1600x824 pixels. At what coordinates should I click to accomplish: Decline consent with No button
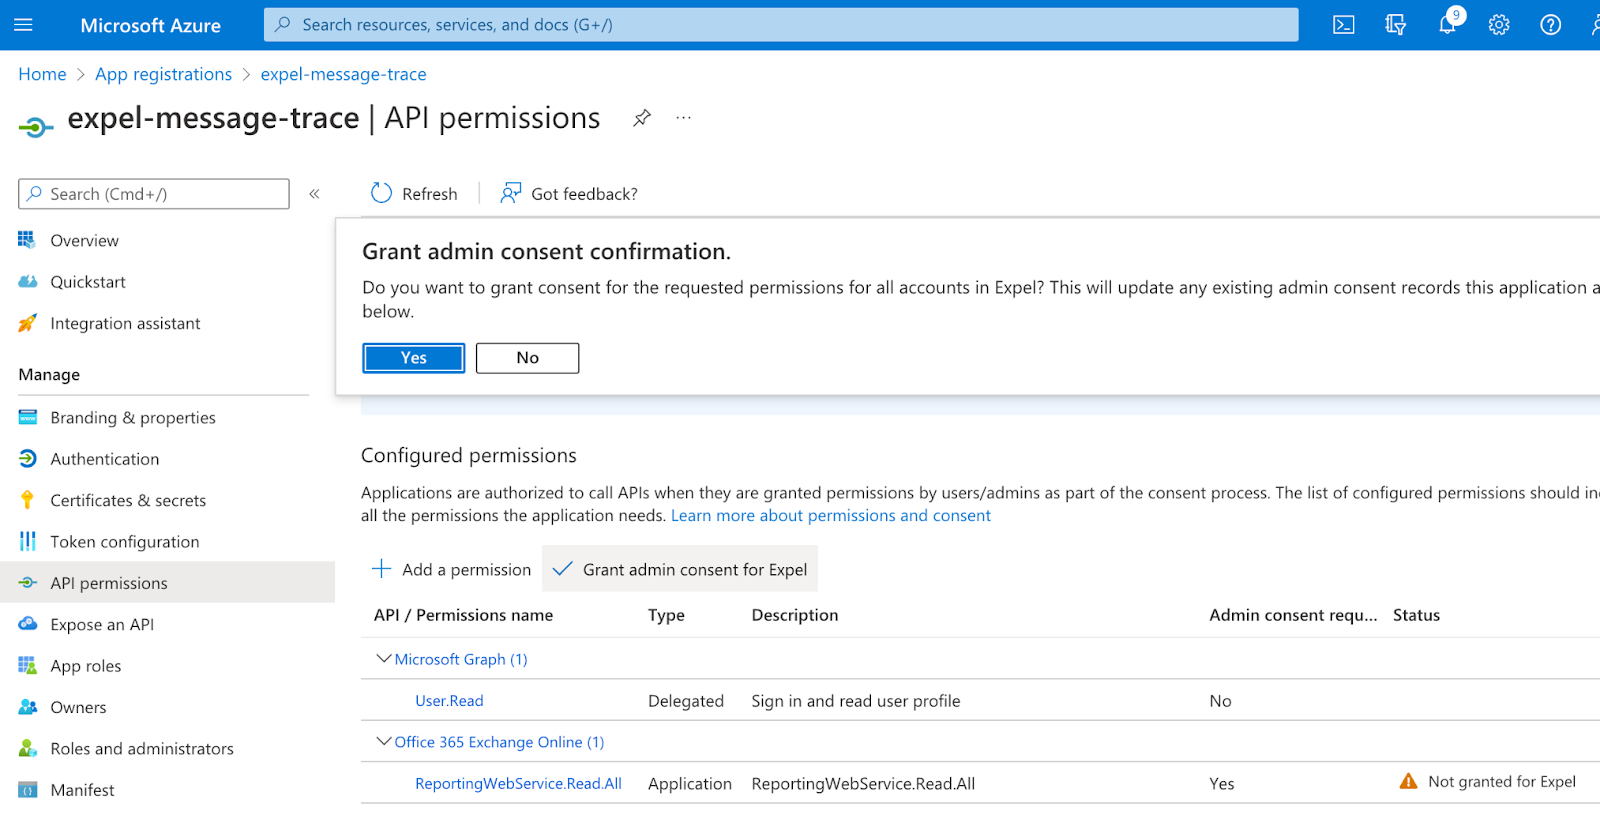(x=527, y=358)
